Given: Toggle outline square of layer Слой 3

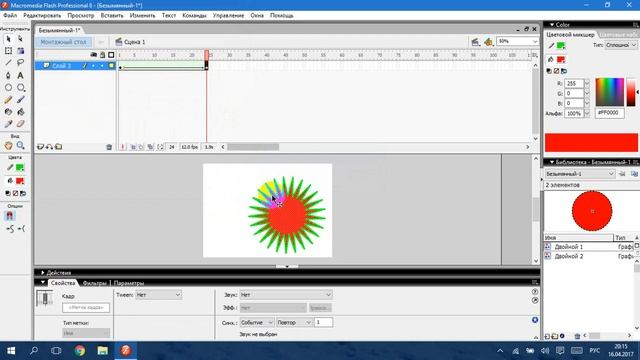Looking at the screenshot, I should tap(111, 66).
